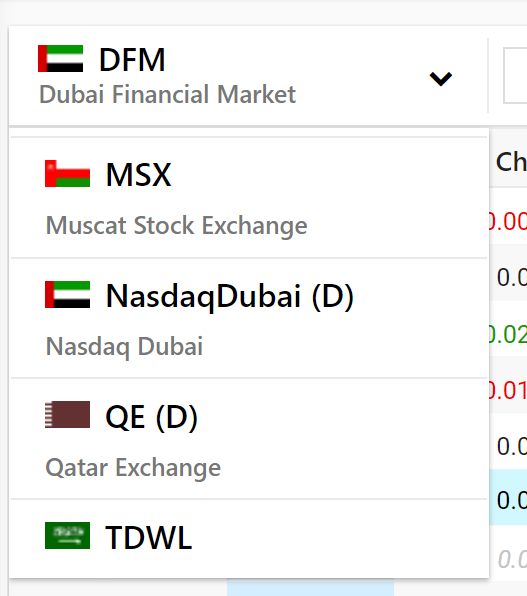Choose the TDWL exchange entry

tap(249, 539)
